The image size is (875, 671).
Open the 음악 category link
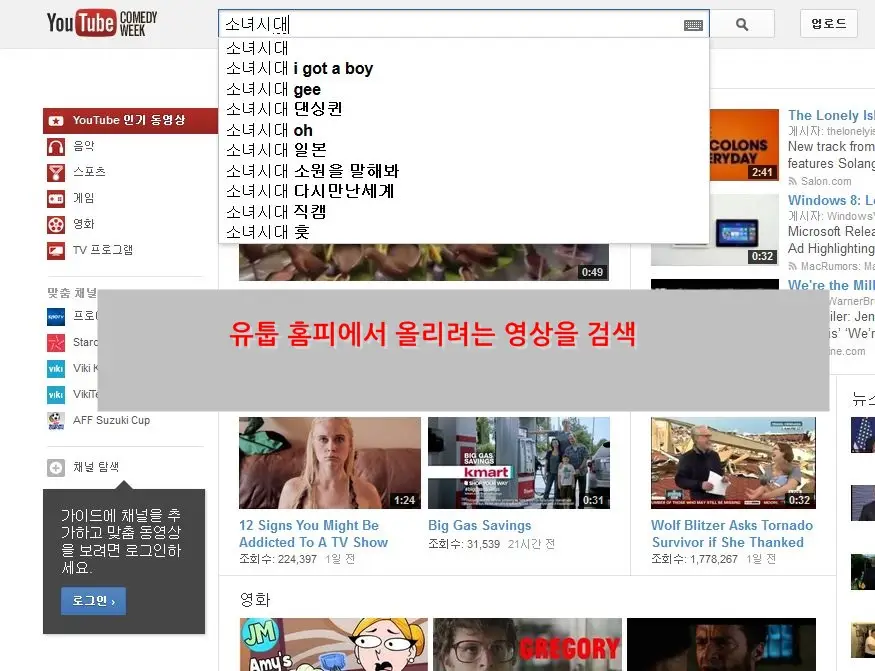click(84, 146)
